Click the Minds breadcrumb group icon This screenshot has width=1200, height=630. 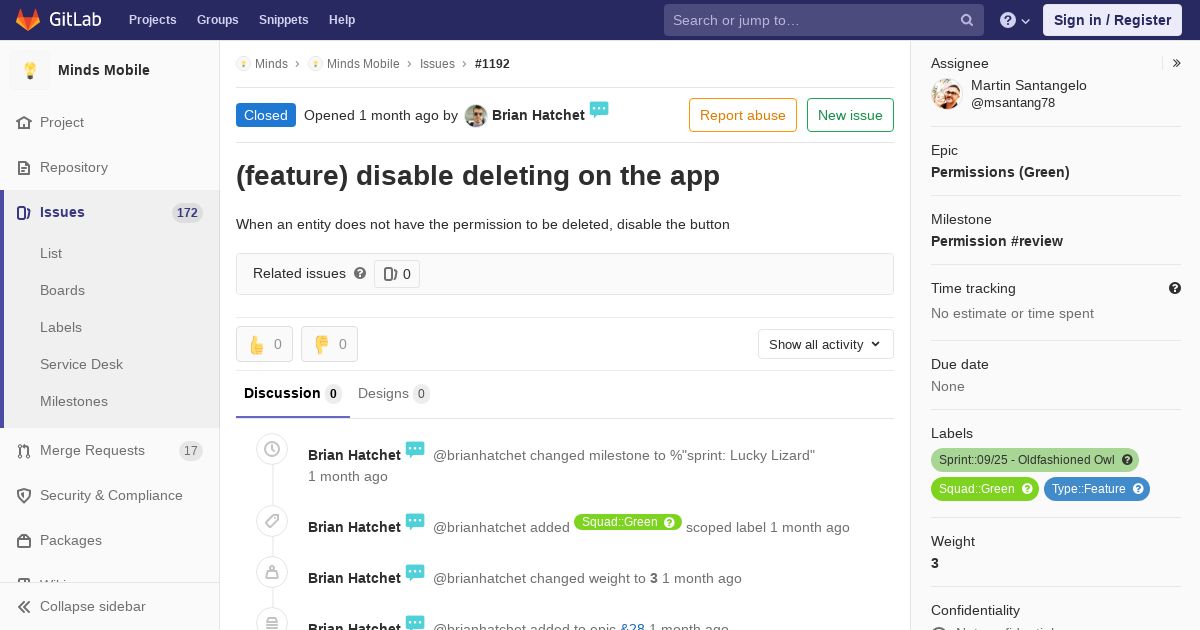243,63
